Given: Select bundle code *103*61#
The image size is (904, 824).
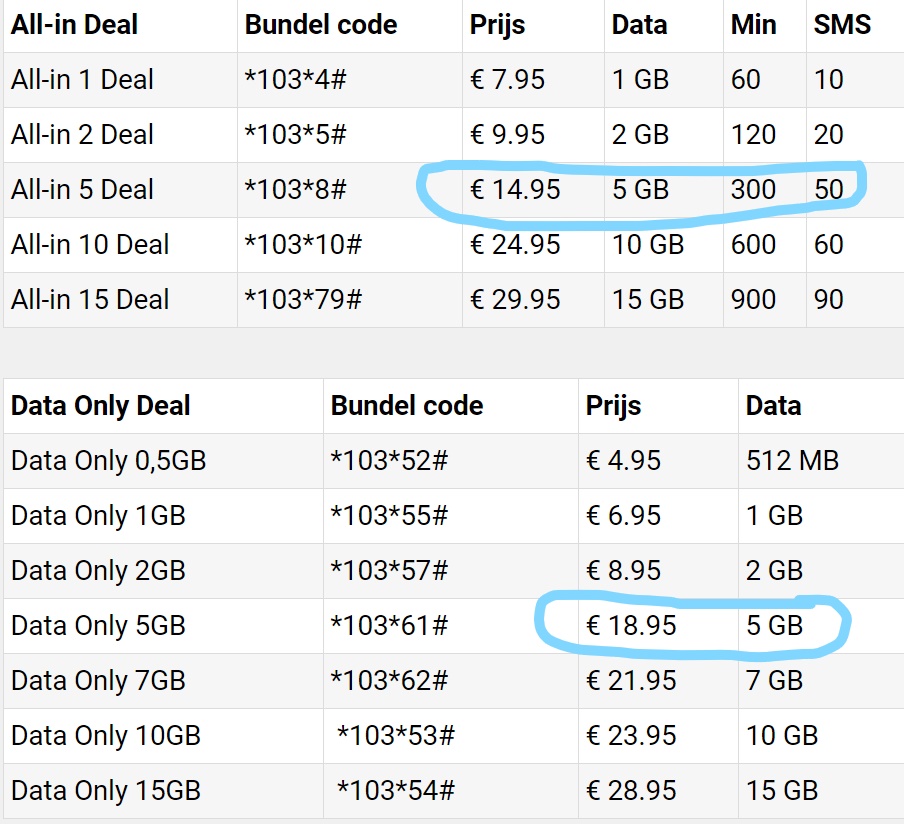Looking at the screenshot, I should [x=389, y=626].
